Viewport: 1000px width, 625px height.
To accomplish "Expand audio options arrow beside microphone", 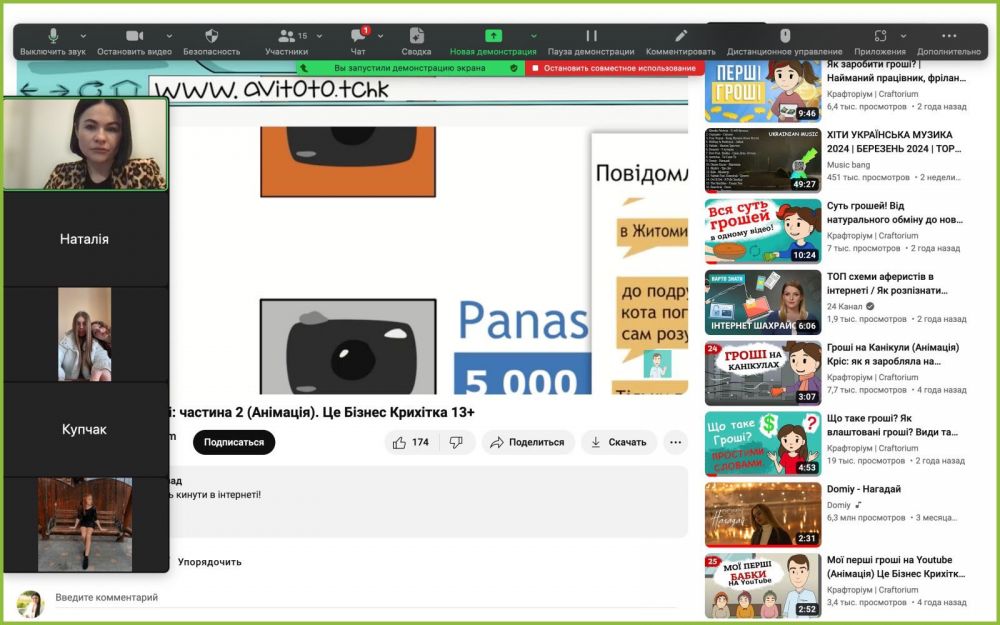I will point(83,36).
